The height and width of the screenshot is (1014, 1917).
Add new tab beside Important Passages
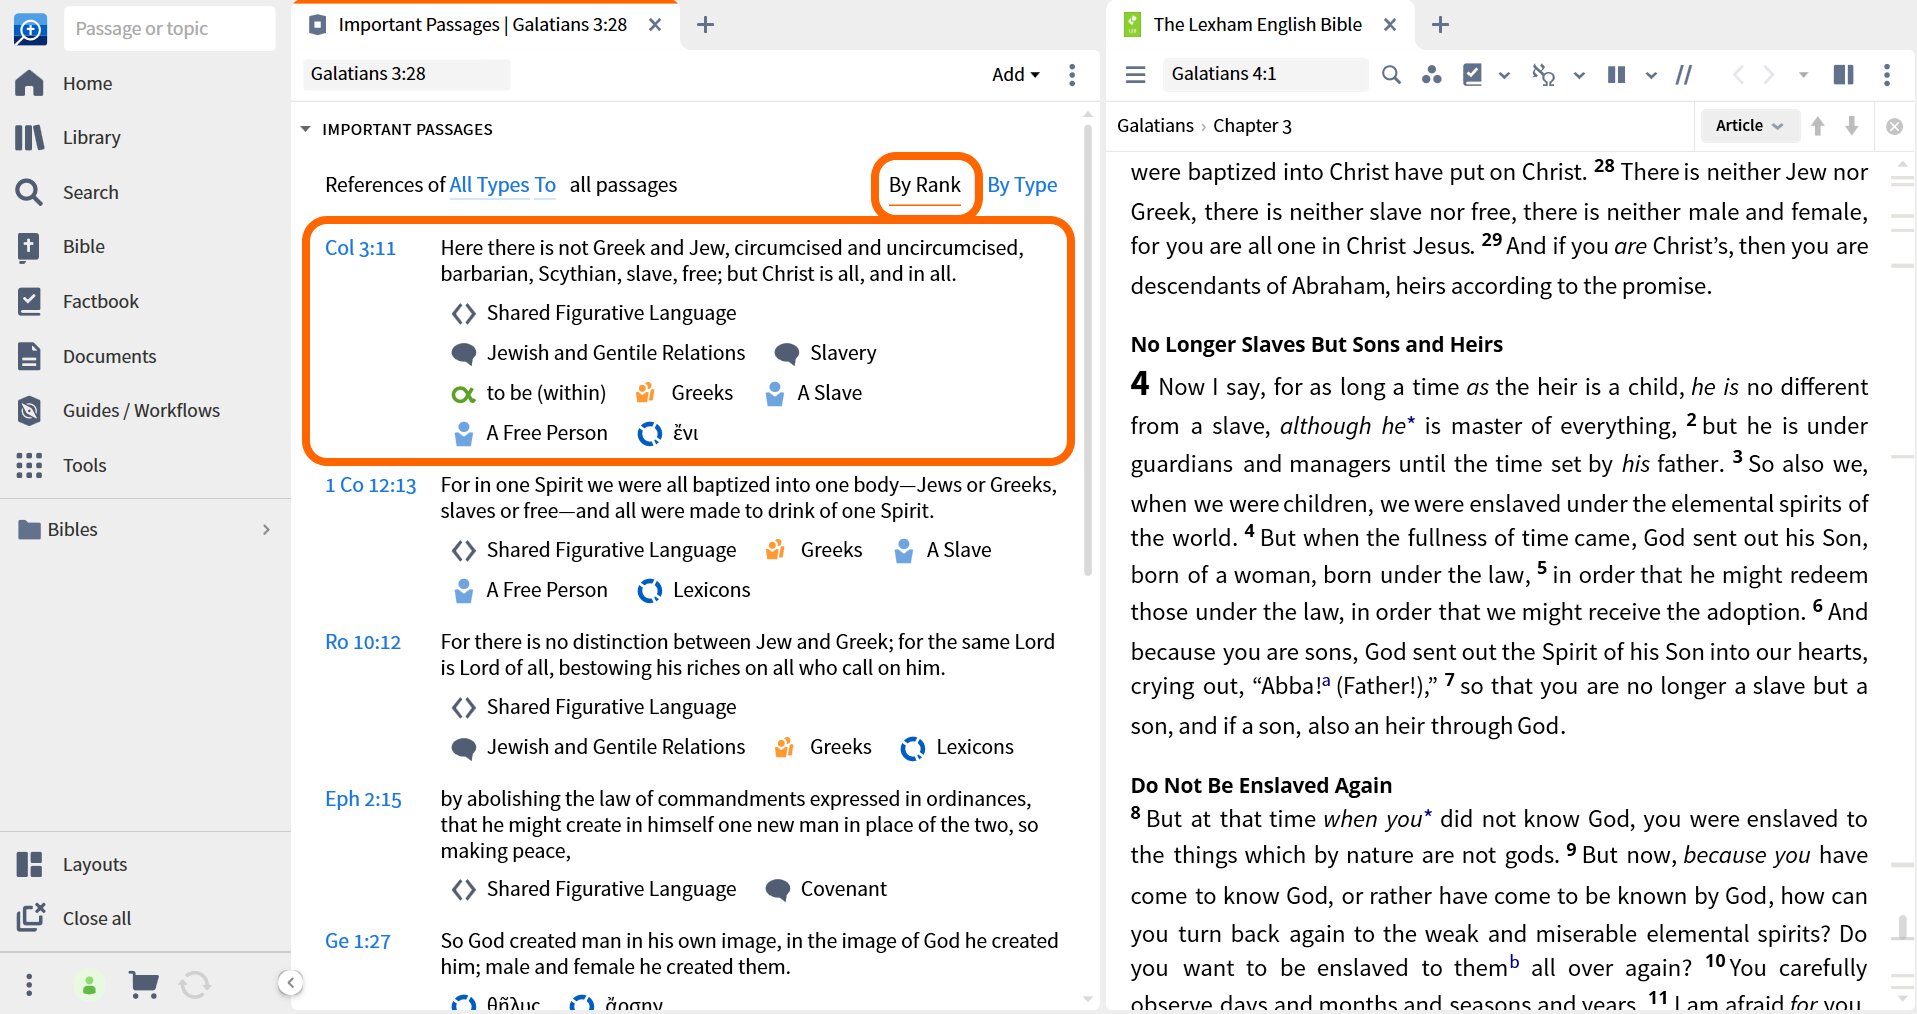(x=705, y=25)
